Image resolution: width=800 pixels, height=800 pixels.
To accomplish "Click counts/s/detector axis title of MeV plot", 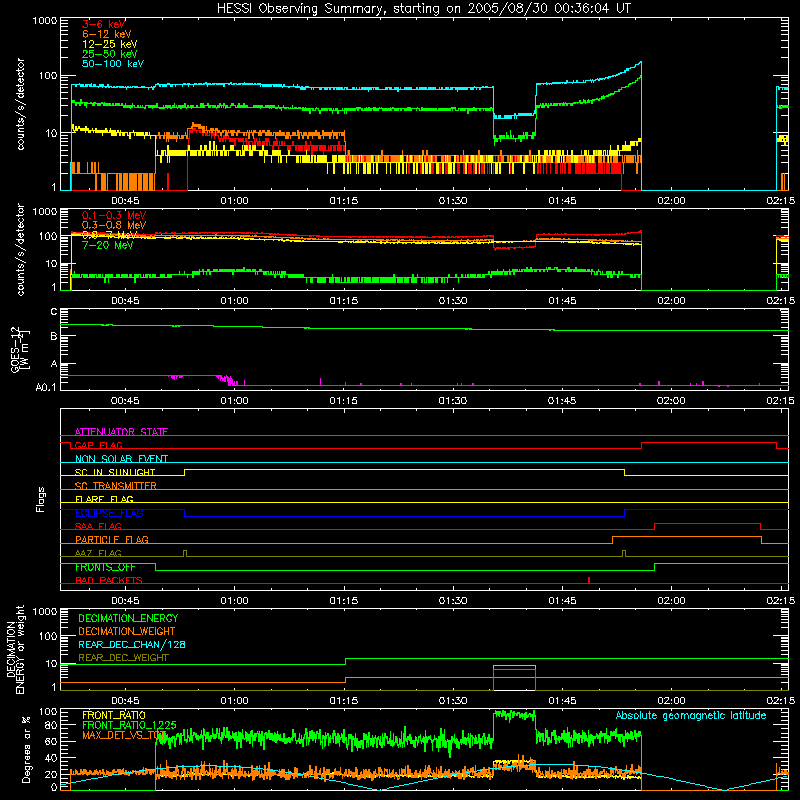I will click(x=20, y=249).
